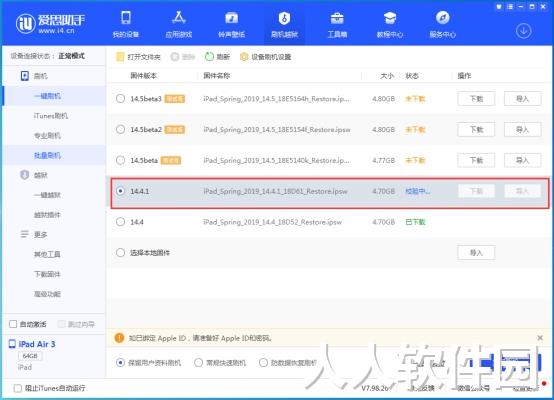This screenshot has height=400, width=554.
Task: Click the iPad_Spring_2019_14.4_18D52_Restore.ipsw filename
Action: tap(272, 222)
